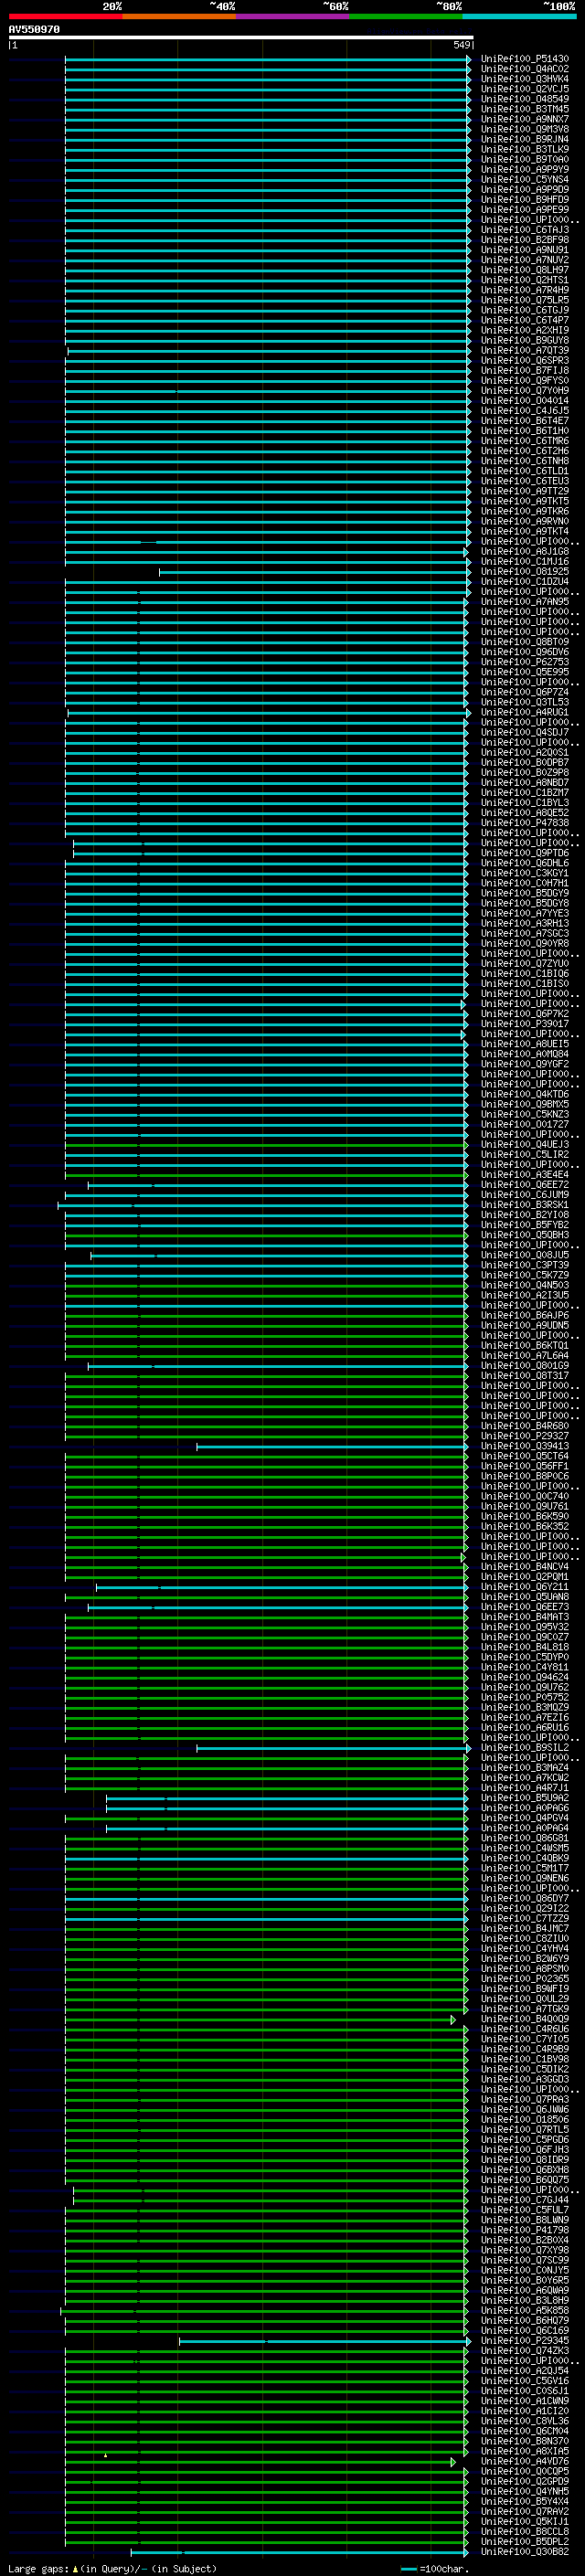The width and height of the screenshot is (585, 2576).
Task: Select the UniRef100_C6TAJ3 label
Action: click(525, 230)
